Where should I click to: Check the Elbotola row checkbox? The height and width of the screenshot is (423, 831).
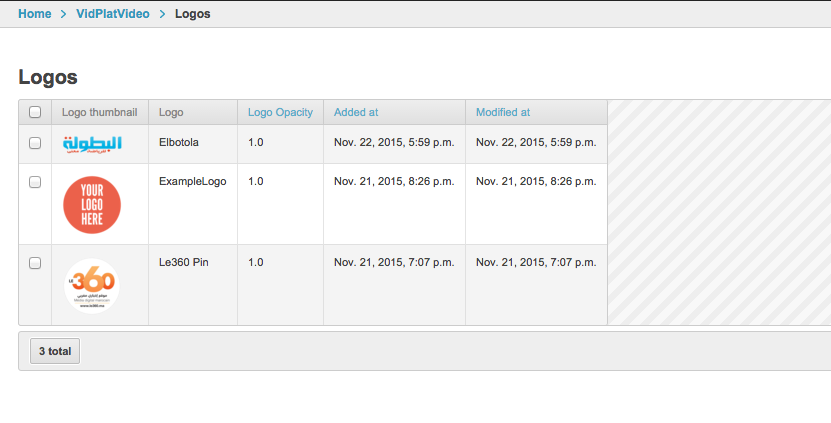tap(35, 143)
